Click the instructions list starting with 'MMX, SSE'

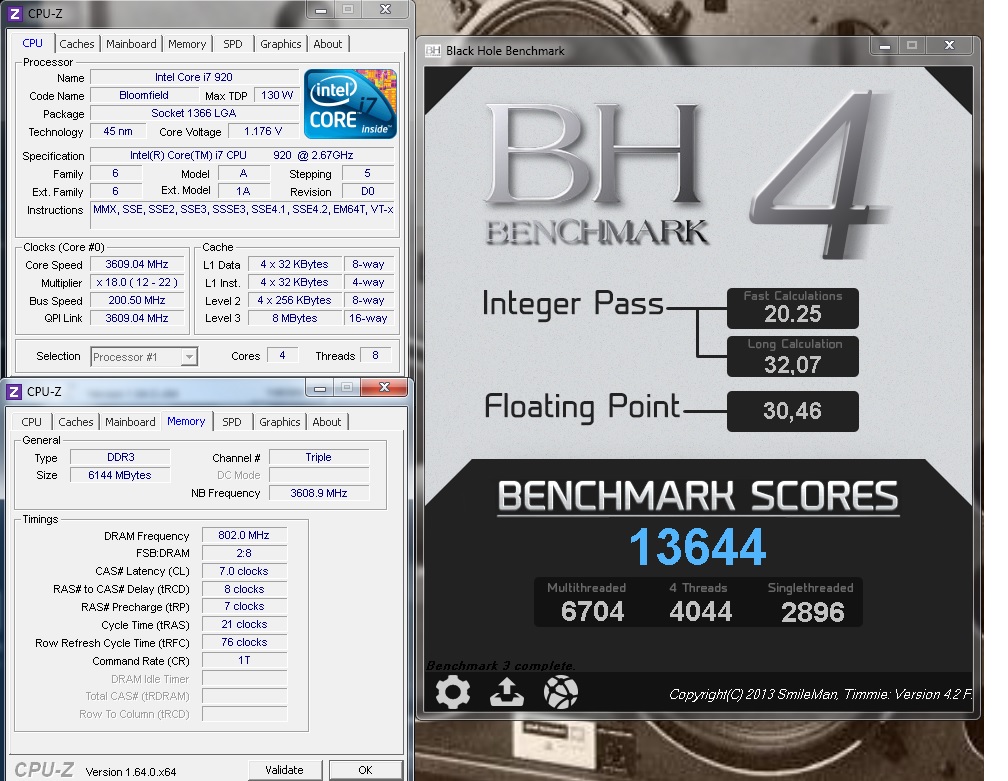242,215
